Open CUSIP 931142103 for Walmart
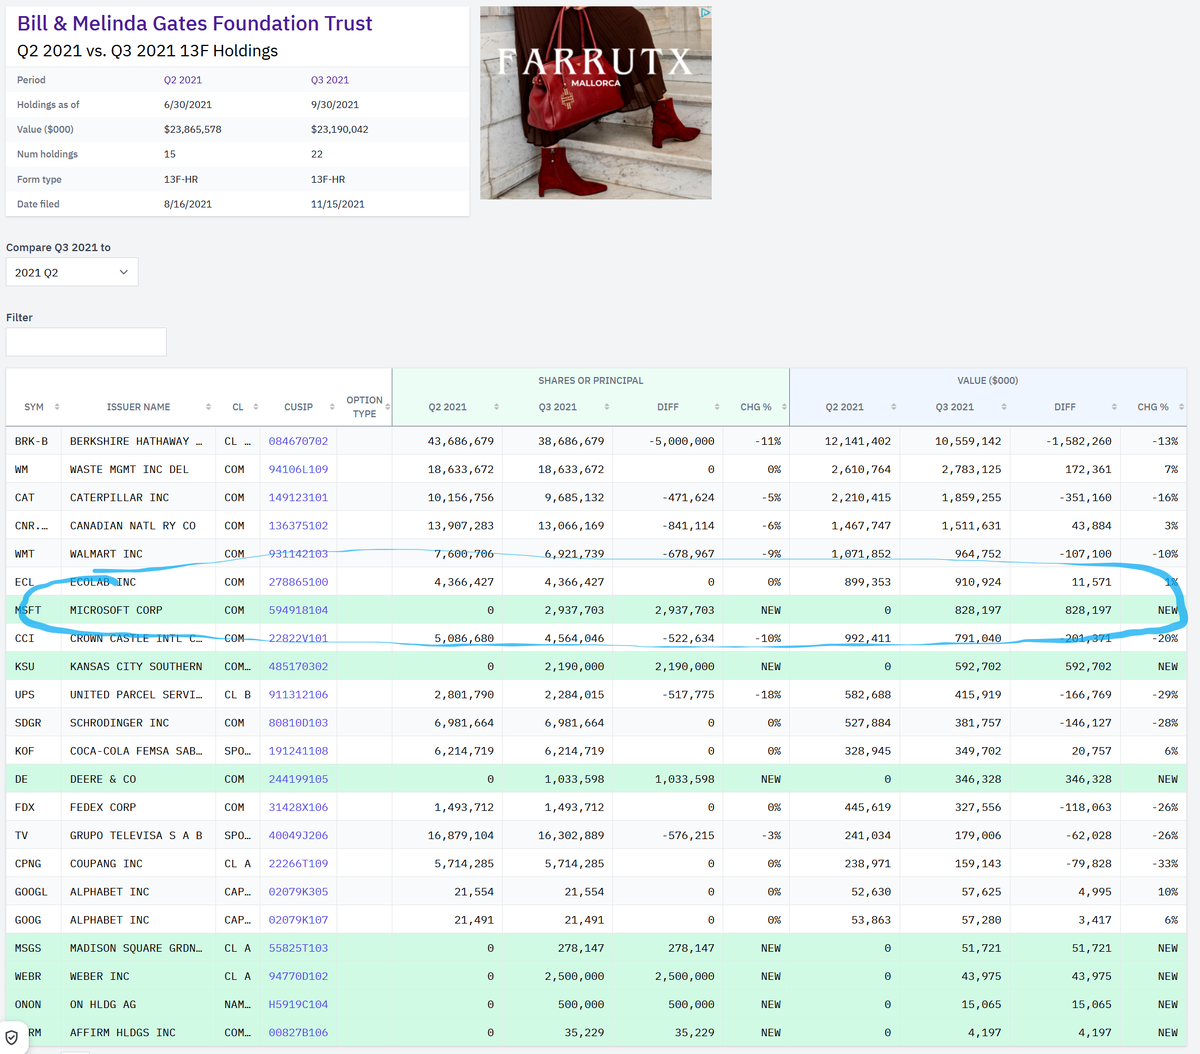Image resolution: width=1200 pixels, height=1054 pixels. coord(298,554)
